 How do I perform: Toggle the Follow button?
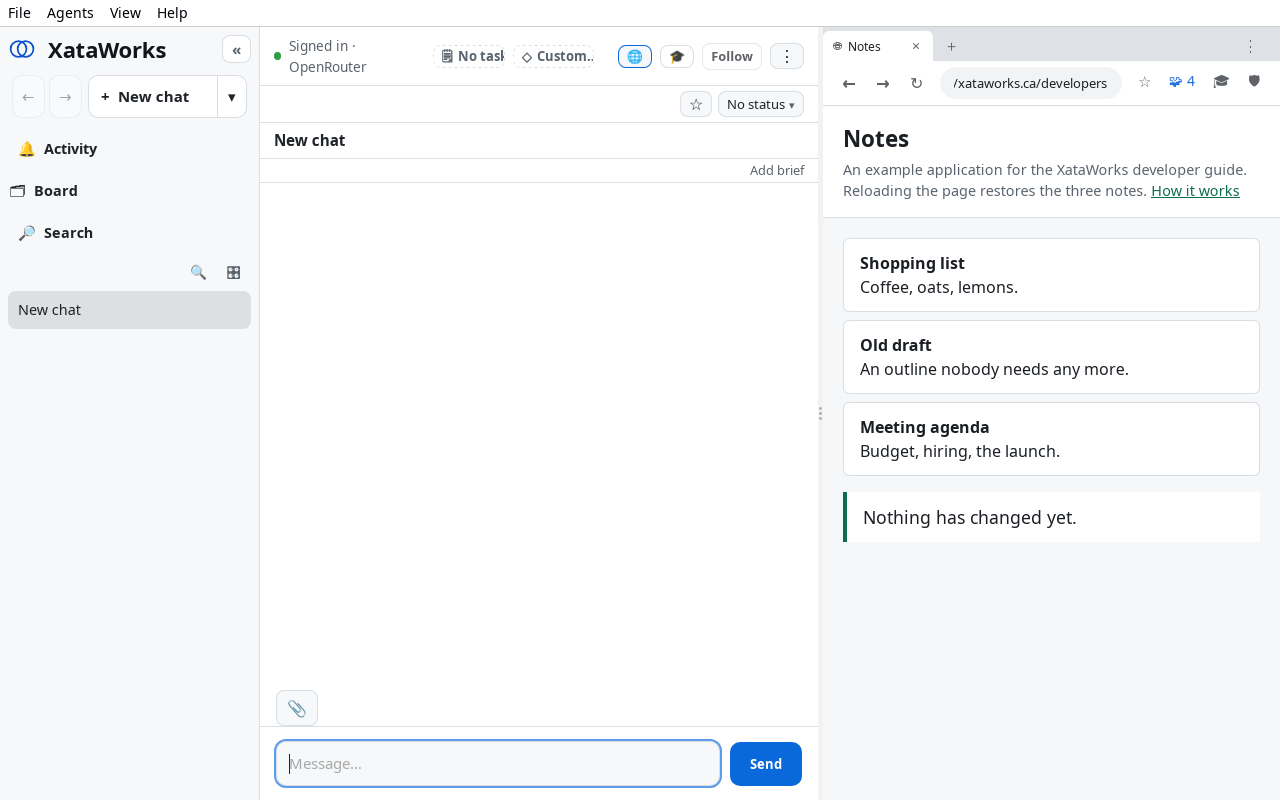pyautogui.click(x=732, y=56)
